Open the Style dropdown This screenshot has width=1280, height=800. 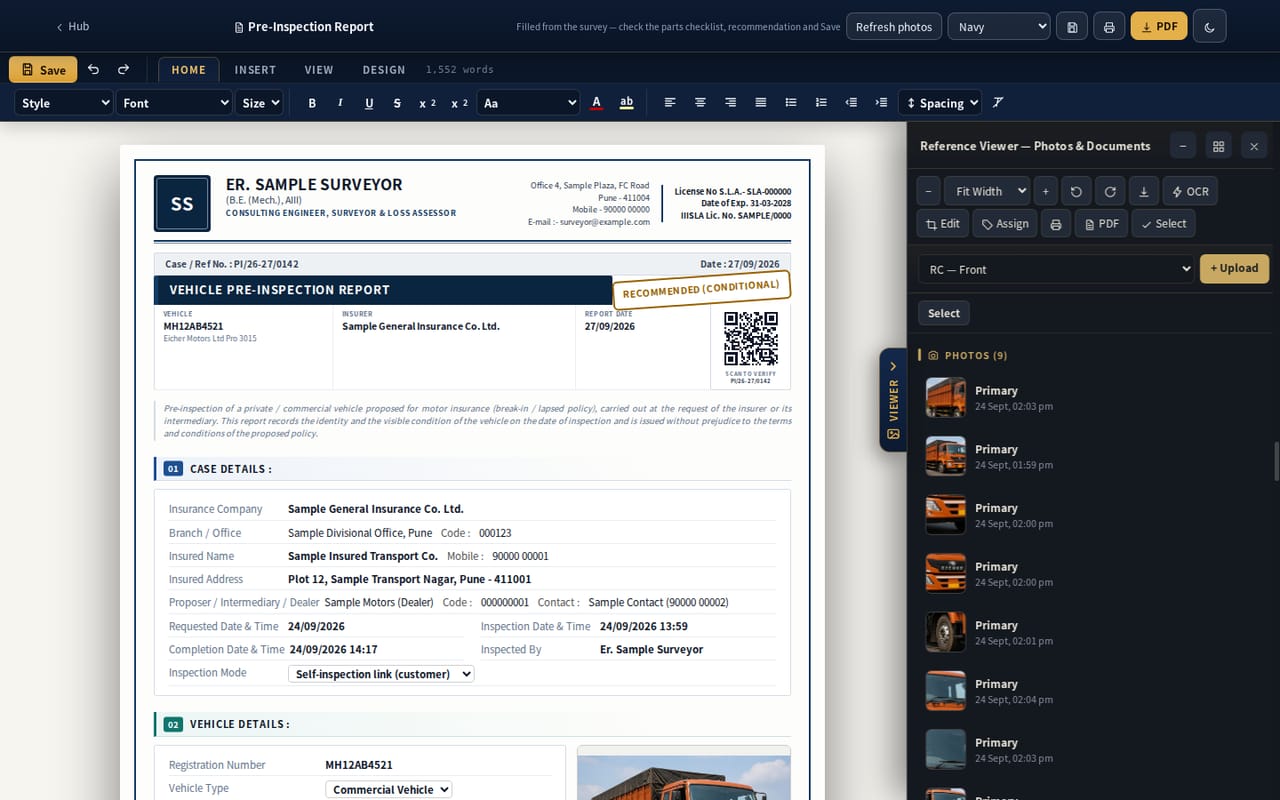(x=64, y=103)
